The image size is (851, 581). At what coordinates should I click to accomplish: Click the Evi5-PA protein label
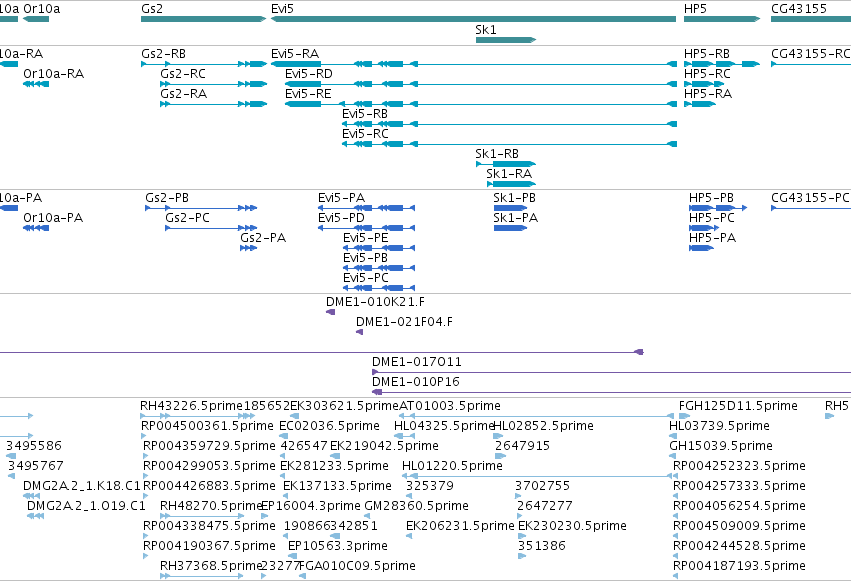point(341,198)
